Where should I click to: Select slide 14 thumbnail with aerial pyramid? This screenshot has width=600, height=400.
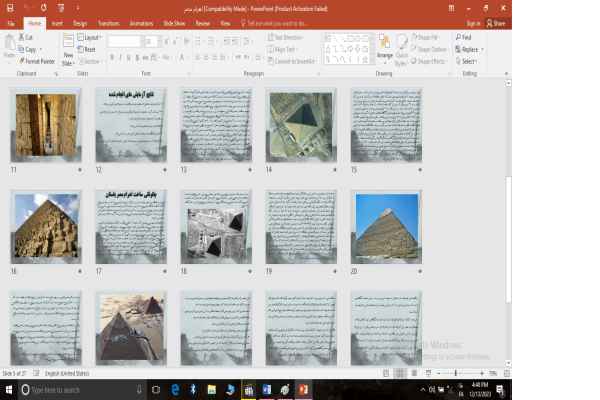(301, 125)
